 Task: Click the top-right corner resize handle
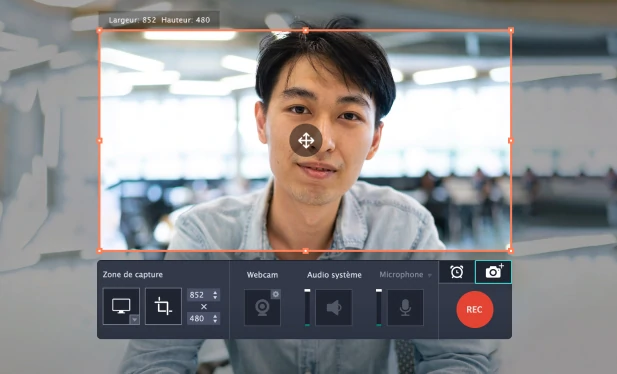coord(511,30)
